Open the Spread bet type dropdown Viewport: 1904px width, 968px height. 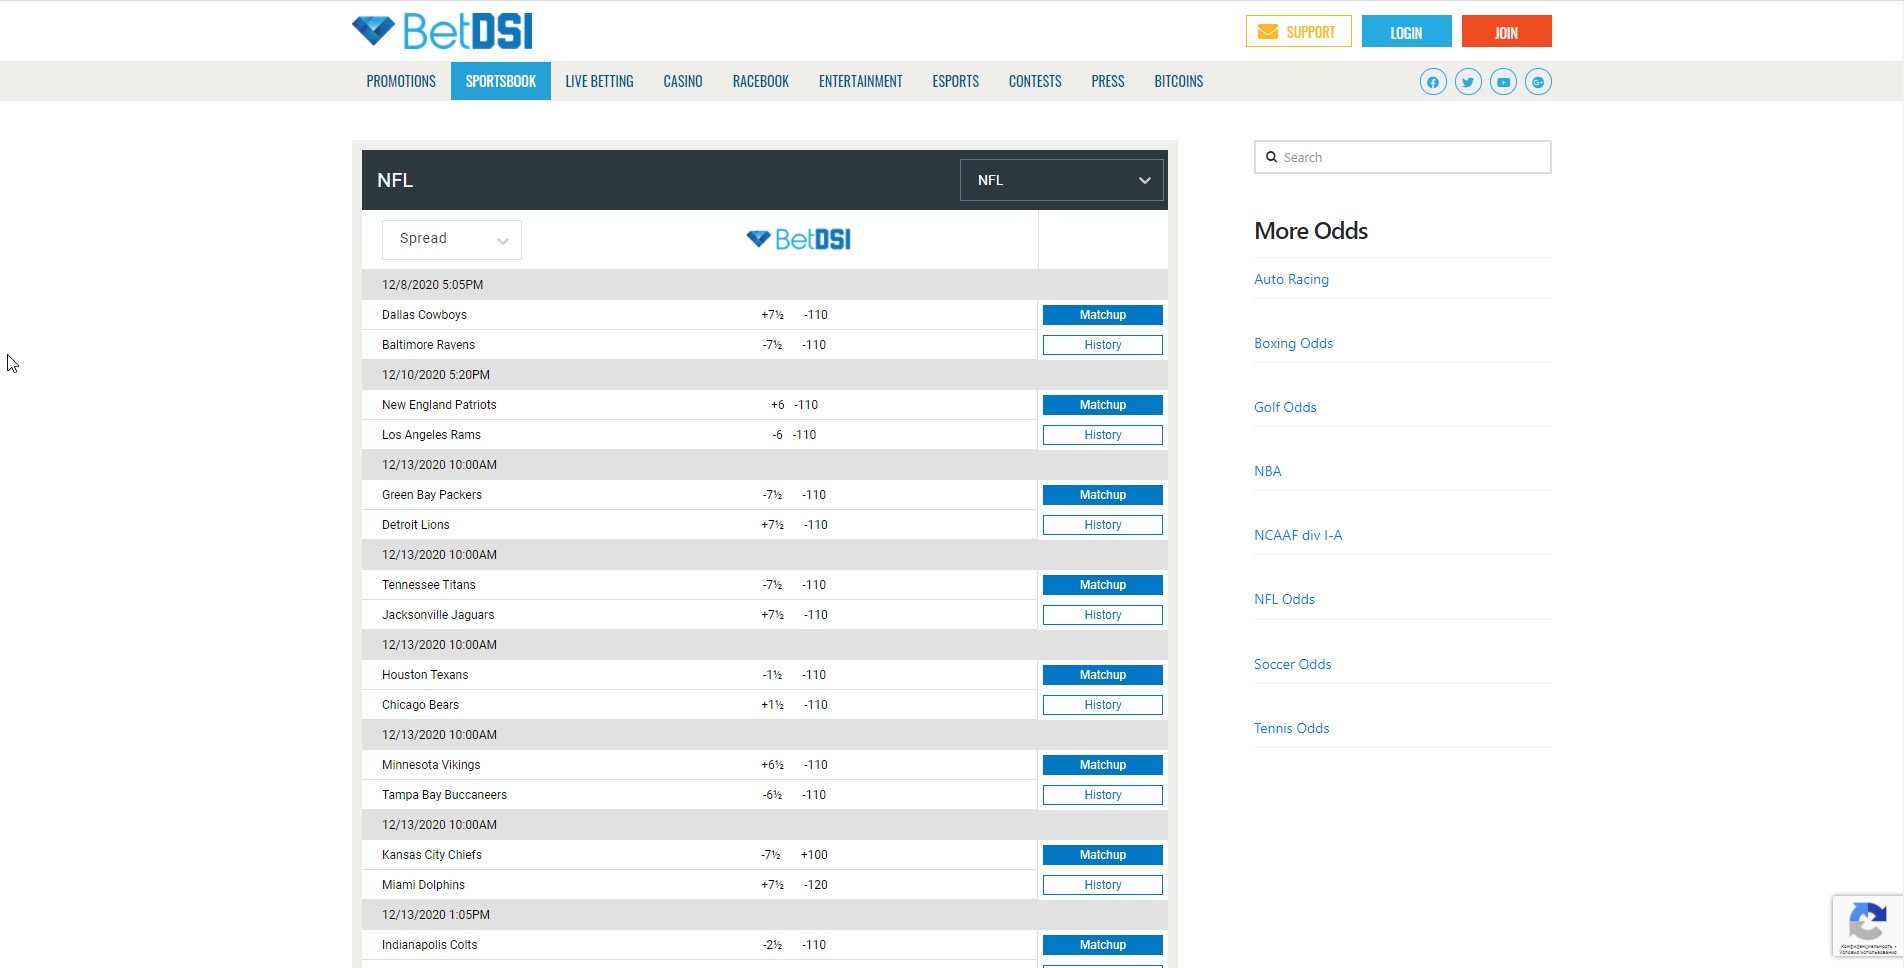point(452,239)
